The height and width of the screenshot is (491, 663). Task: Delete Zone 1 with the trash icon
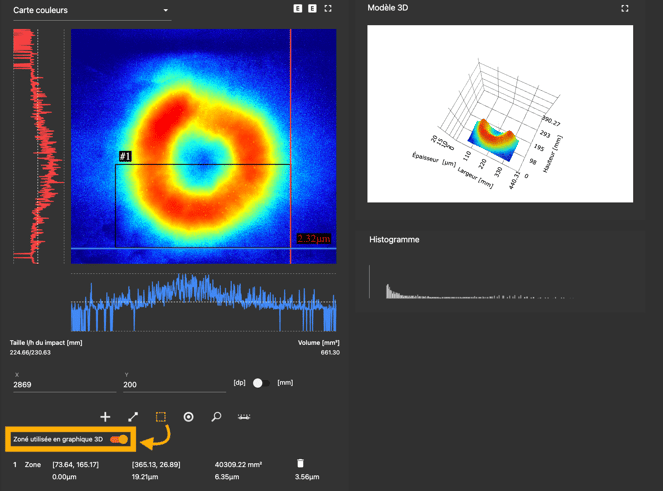300,464
